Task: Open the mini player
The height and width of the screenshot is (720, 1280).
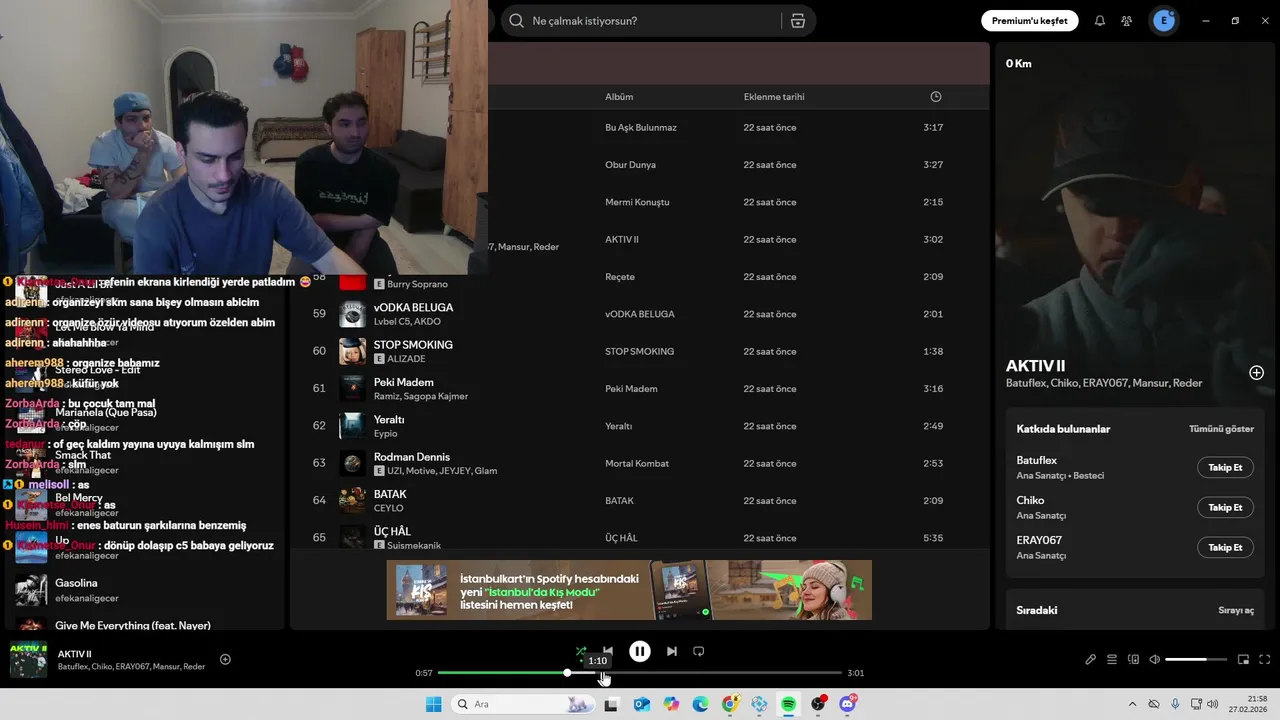Action: click(x=1243, y=659)
